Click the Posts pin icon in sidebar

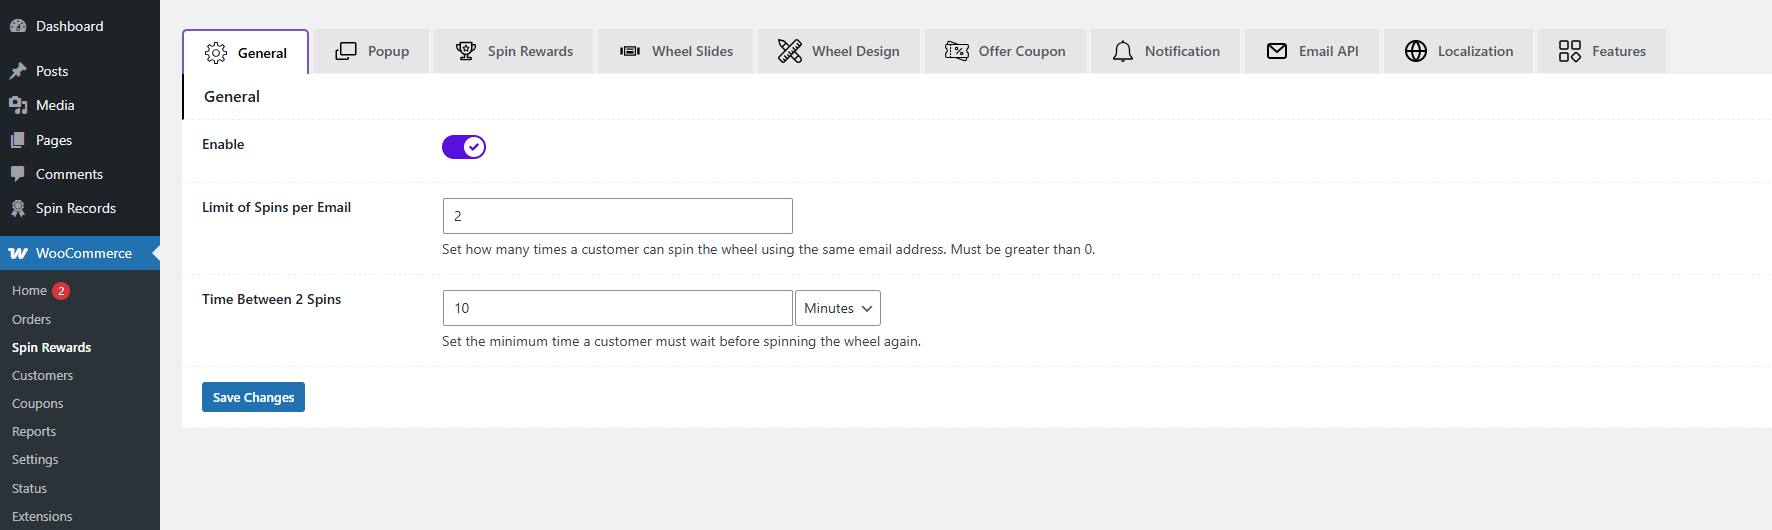point(18,71)
